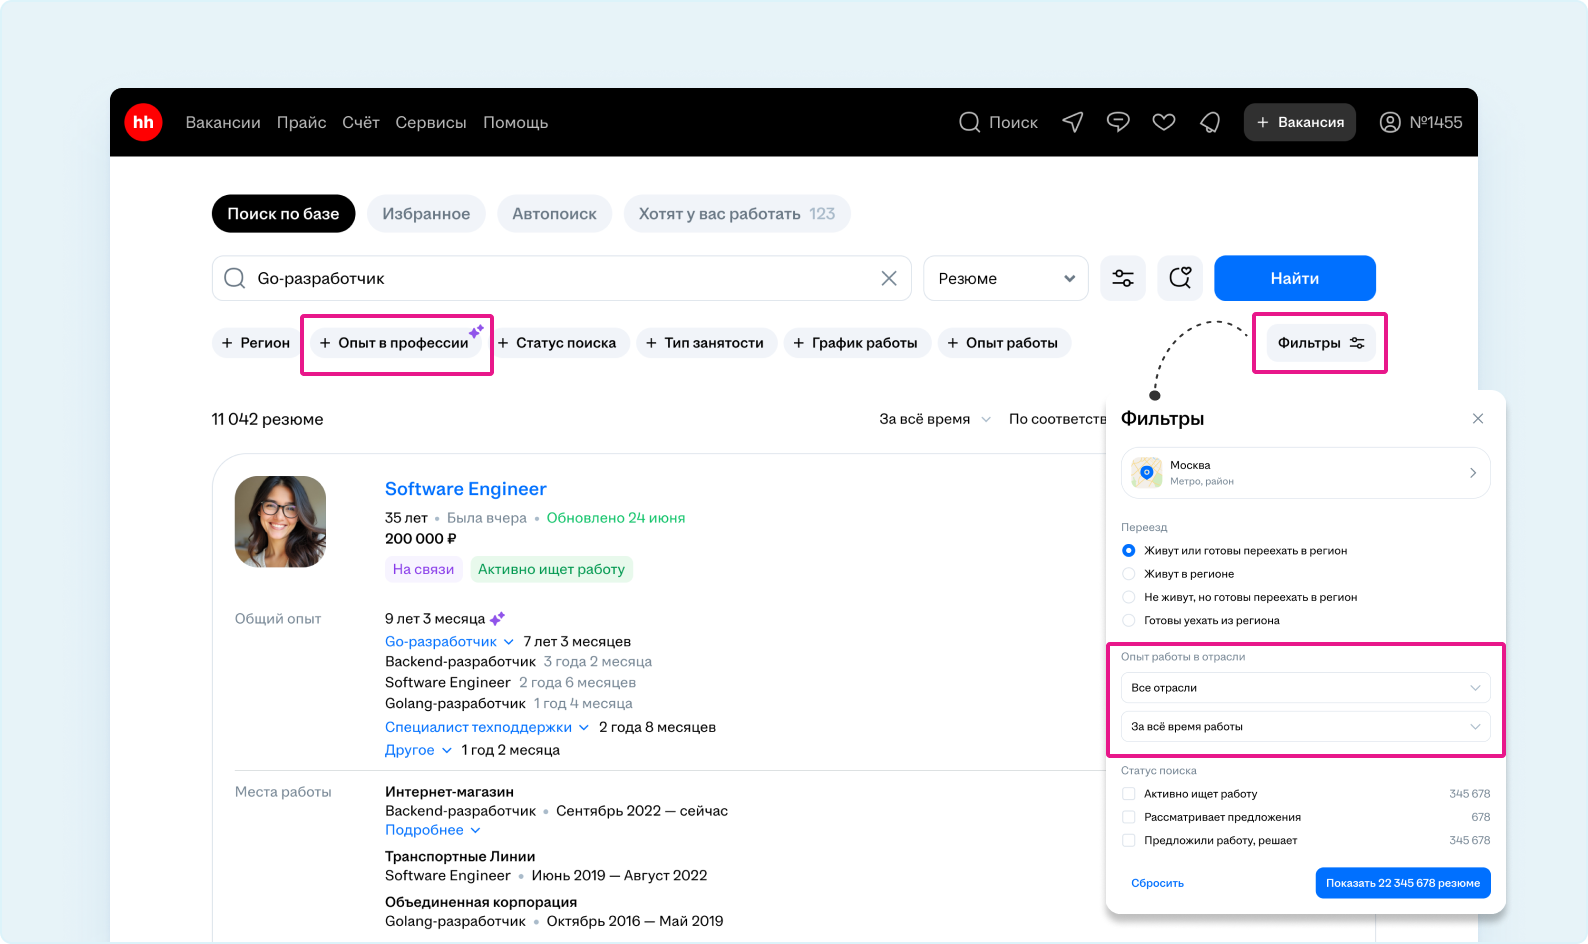
Task: Close the Фильтры panel
Action: (1478, 419)
